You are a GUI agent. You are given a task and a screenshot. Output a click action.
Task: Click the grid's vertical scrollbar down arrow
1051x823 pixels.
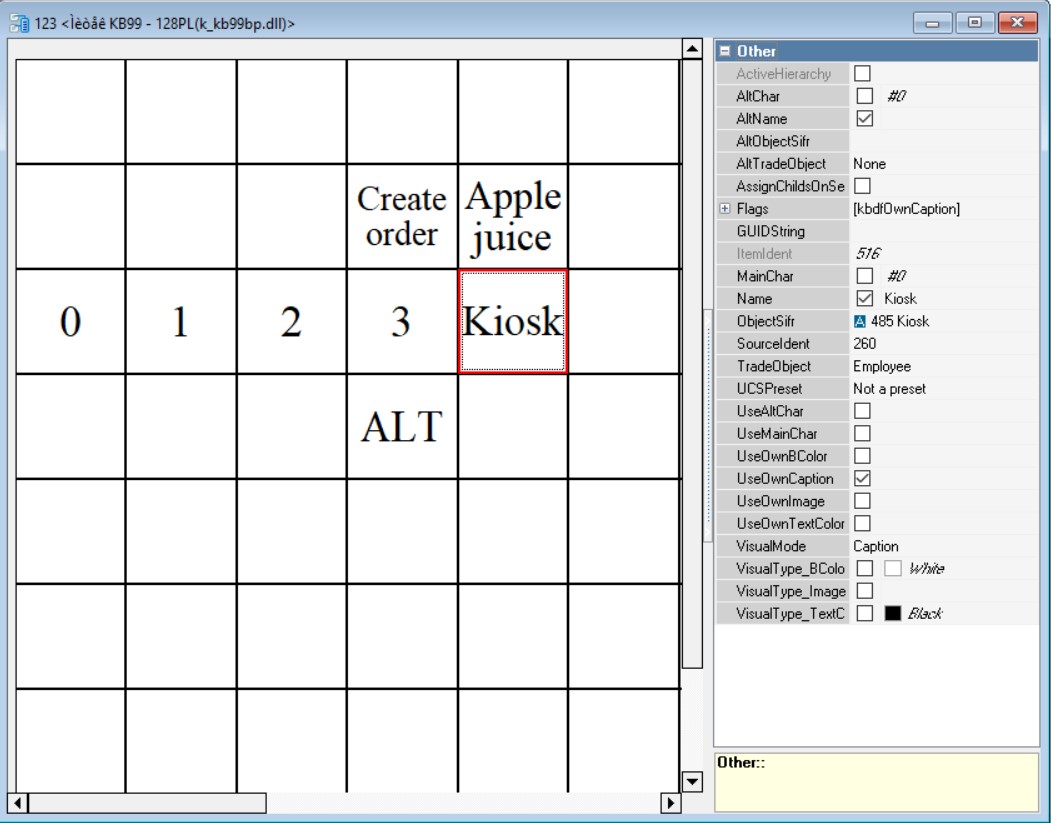pos(691,781)
